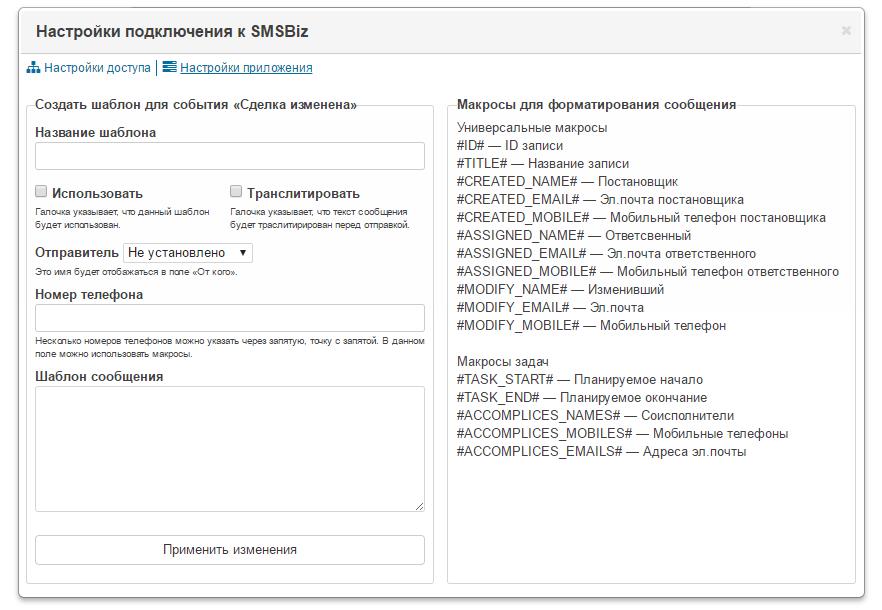
Task: Click the access settings hierarchy icon
Action: (x=33, y=68)
